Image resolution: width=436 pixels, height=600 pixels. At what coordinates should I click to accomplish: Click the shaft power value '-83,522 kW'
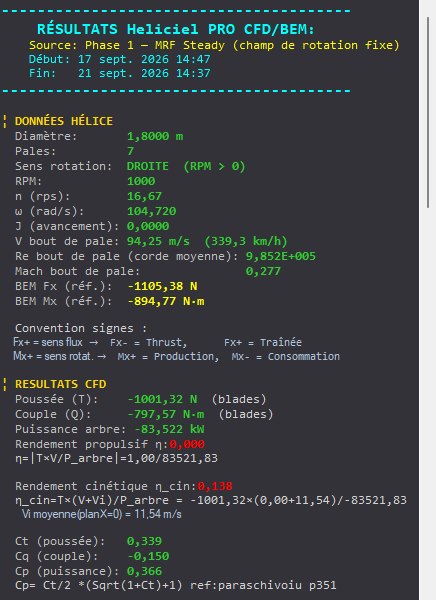(x=169, y=429)
